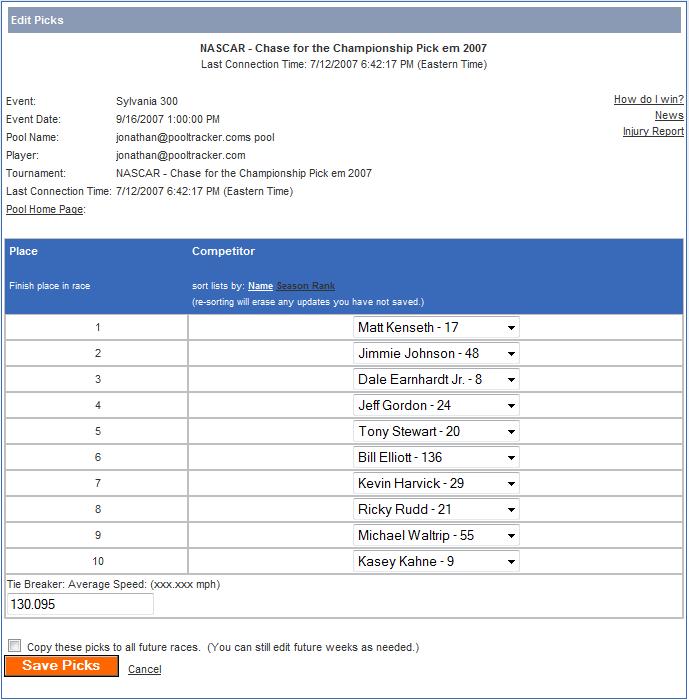Click the event date 9/16/2007 1:00:00 PM
Viewport: 689px width, 700px height.
click(x=168, y=119)
